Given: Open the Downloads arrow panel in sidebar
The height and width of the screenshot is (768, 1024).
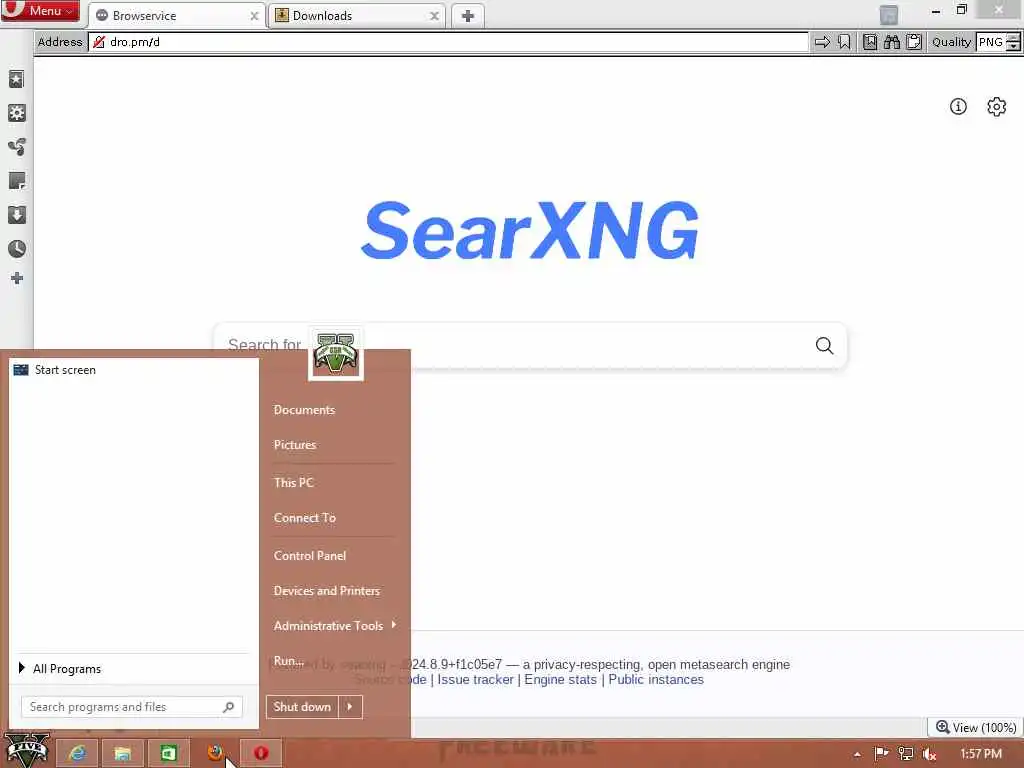Looking at the screenshot, I should point(17,215).
